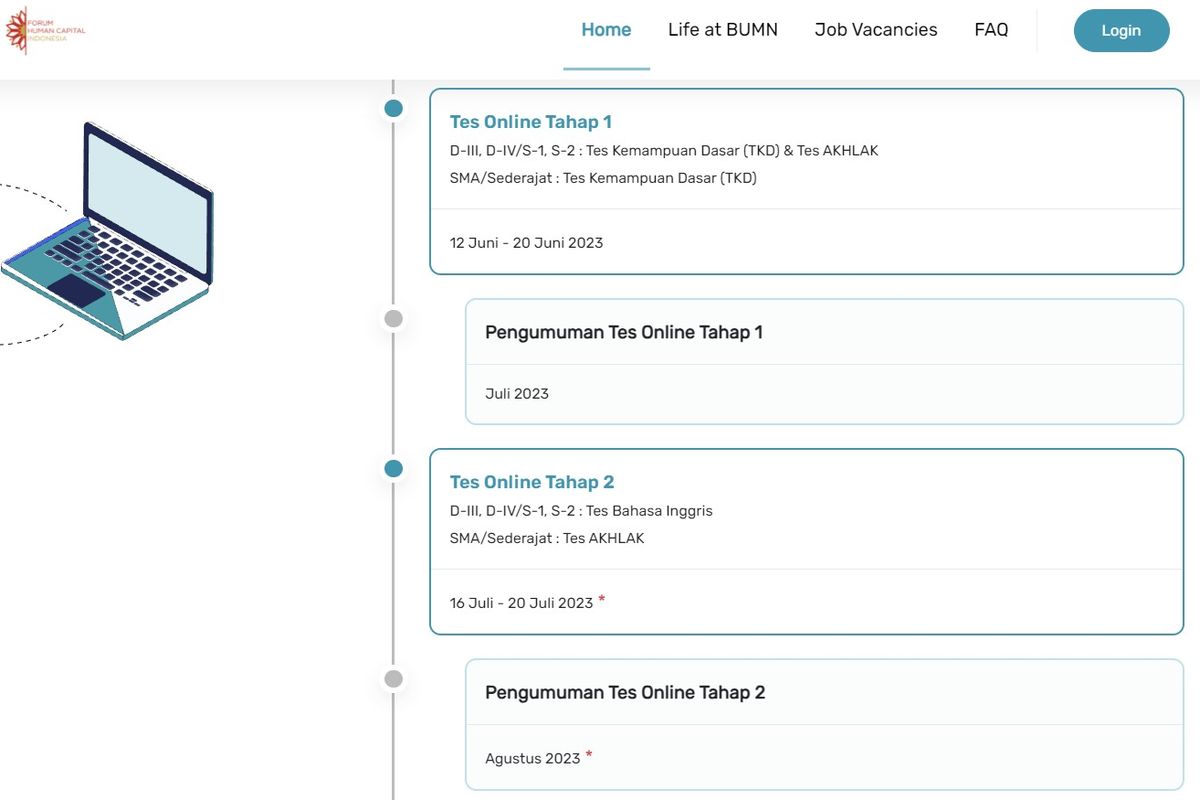The image size is (1200, 800).
Task: Open the FAQ menu item
Action: pos(991,30)
